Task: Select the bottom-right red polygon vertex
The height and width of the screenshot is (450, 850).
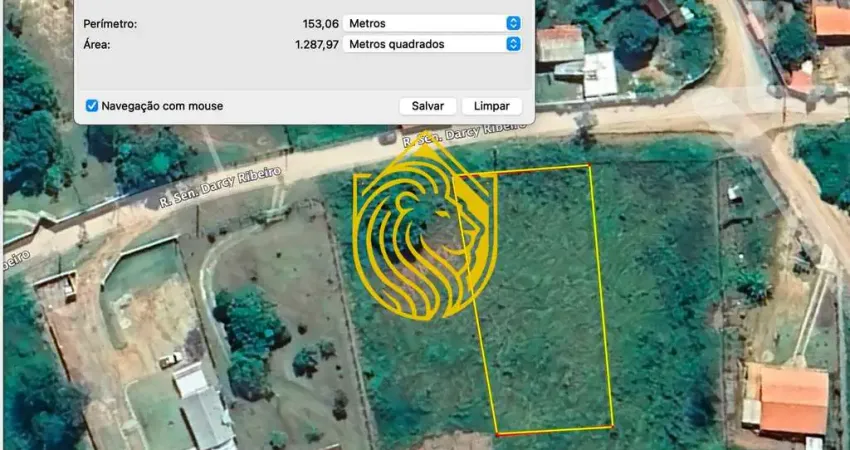Action: point(612,427)
